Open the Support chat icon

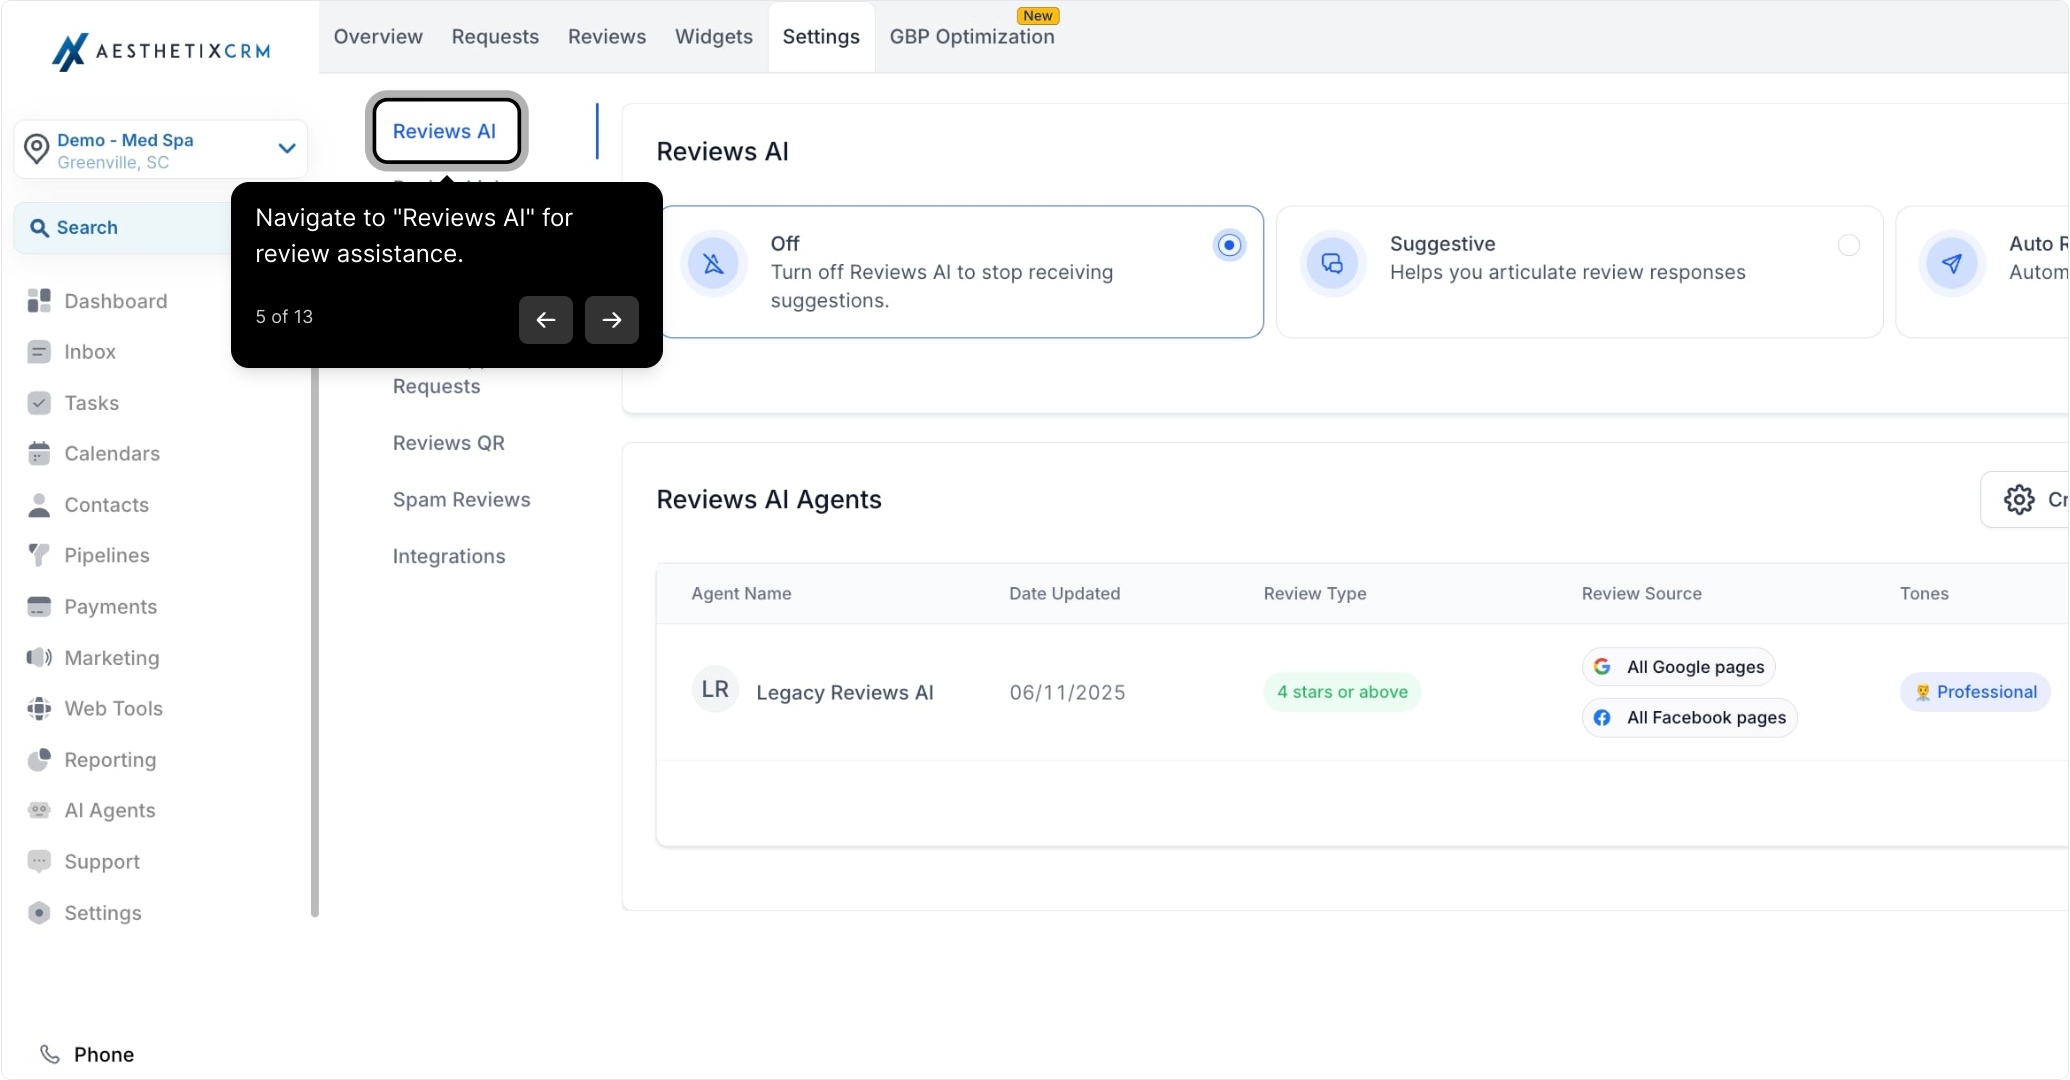pos(39,862)
